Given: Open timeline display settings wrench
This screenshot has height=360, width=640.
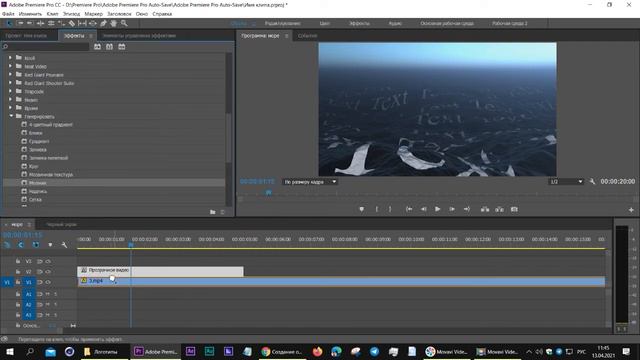Looking at the screenshot, I should [64, 245].
